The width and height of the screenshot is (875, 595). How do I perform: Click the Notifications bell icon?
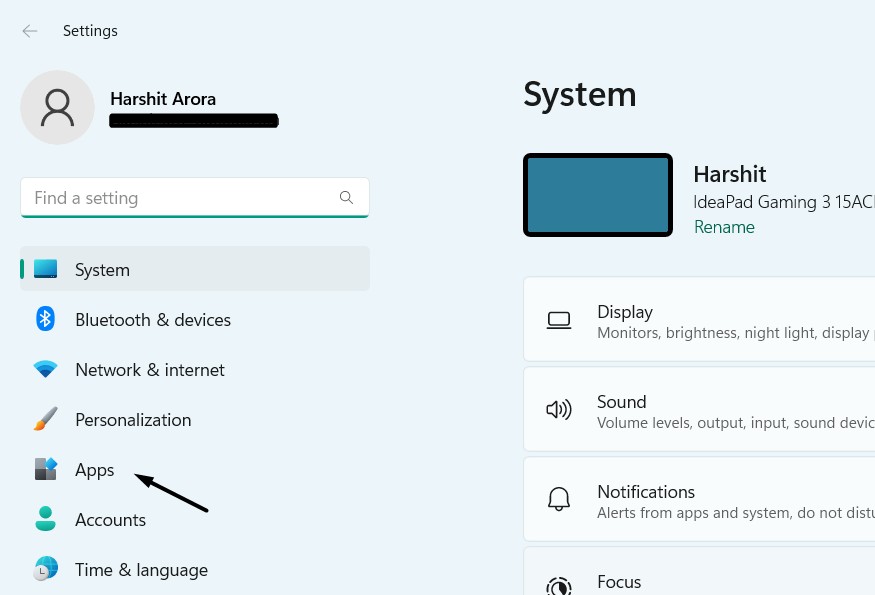pyautogui.click(x=559, y=500)
